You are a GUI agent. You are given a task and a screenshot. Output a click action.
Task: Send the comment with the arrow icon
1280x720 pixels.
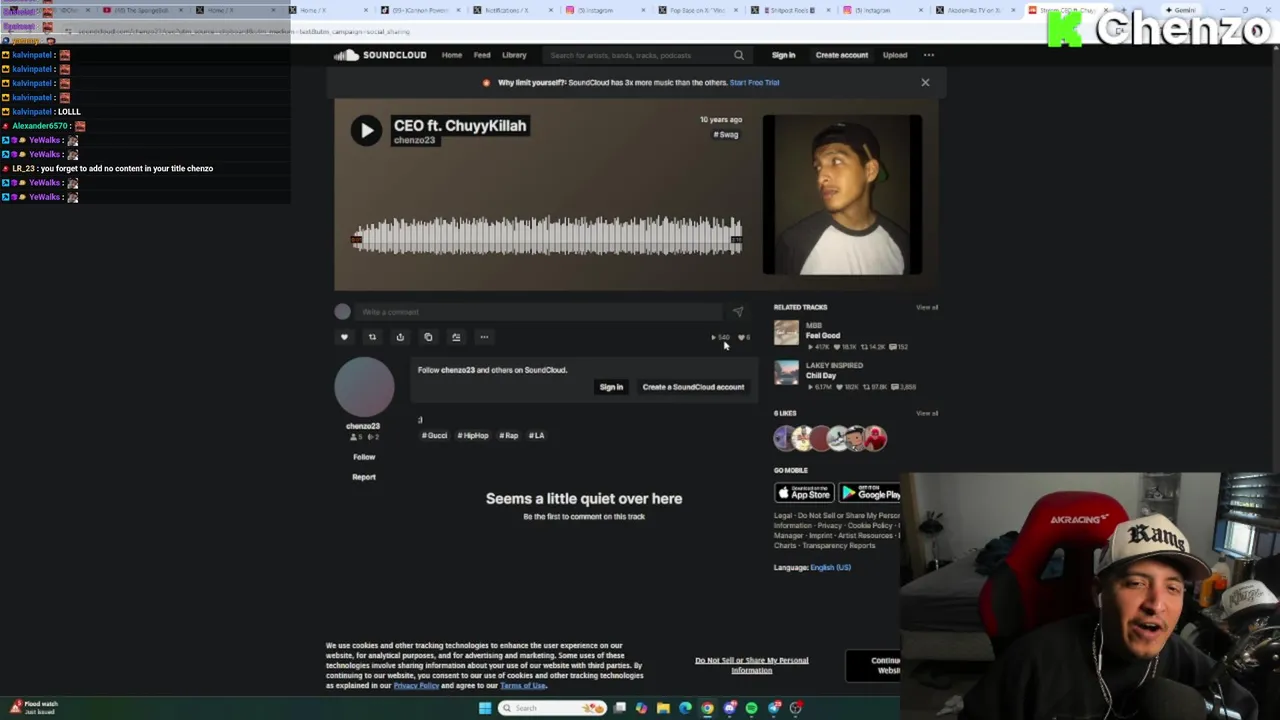click(738, 312)
